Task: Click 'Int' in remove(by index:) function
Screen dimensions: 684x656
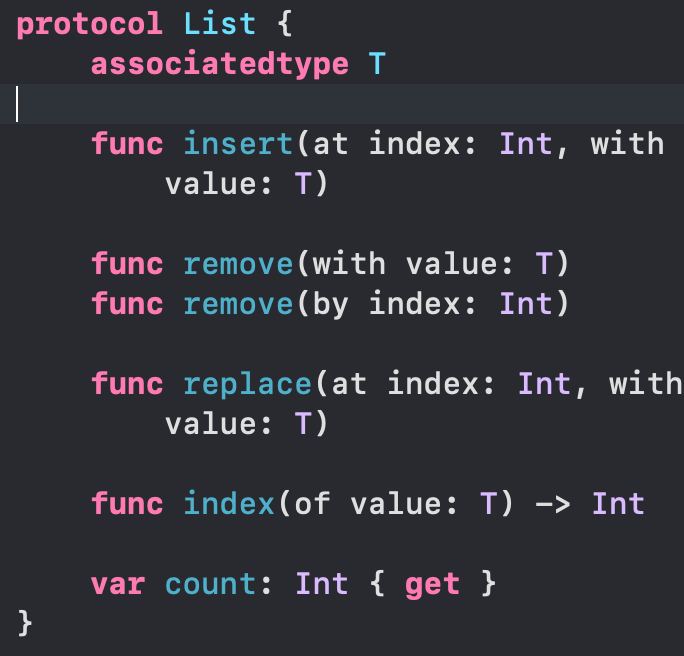Action: tap(526, 303)
